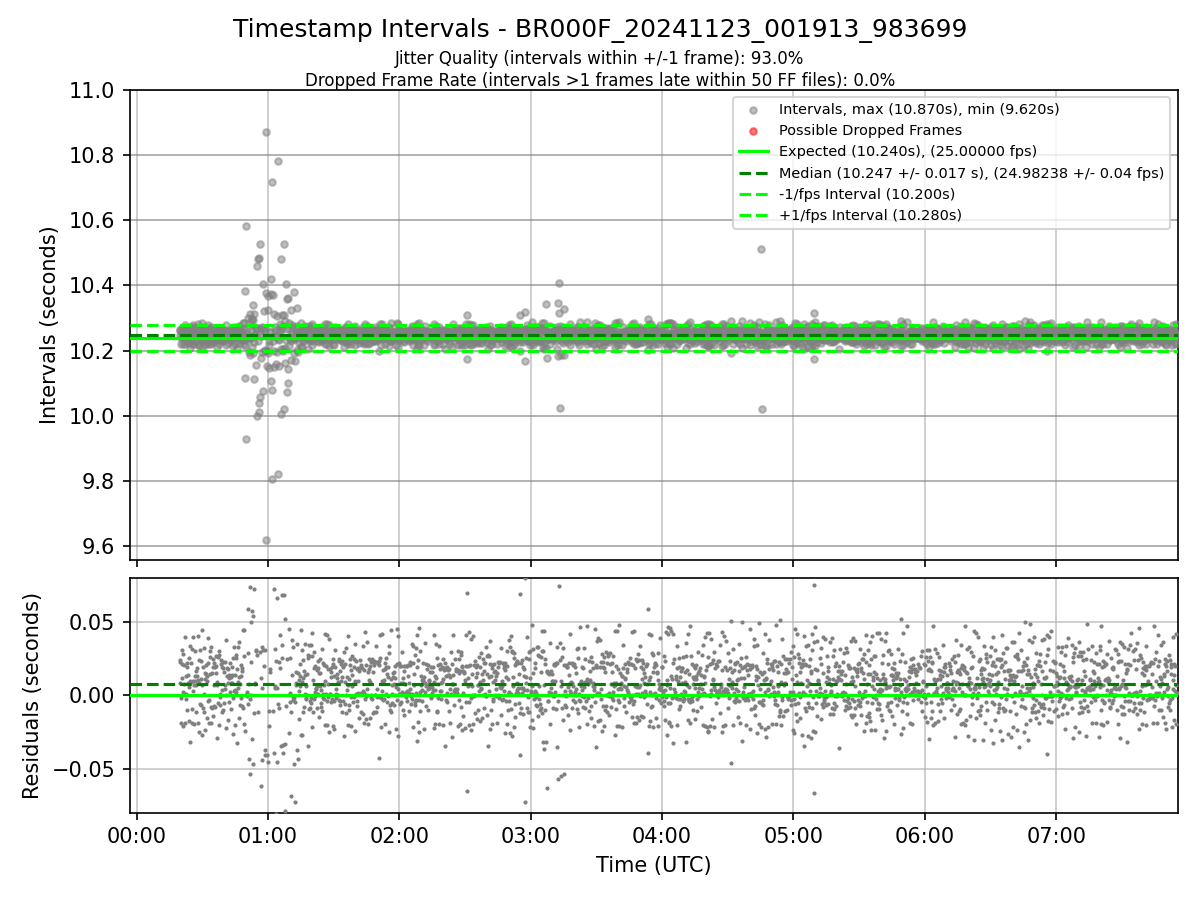The image size is (1200, 900).
Task: Click the maximum interval point near 10.87 seconds
Action: [266, 132]
